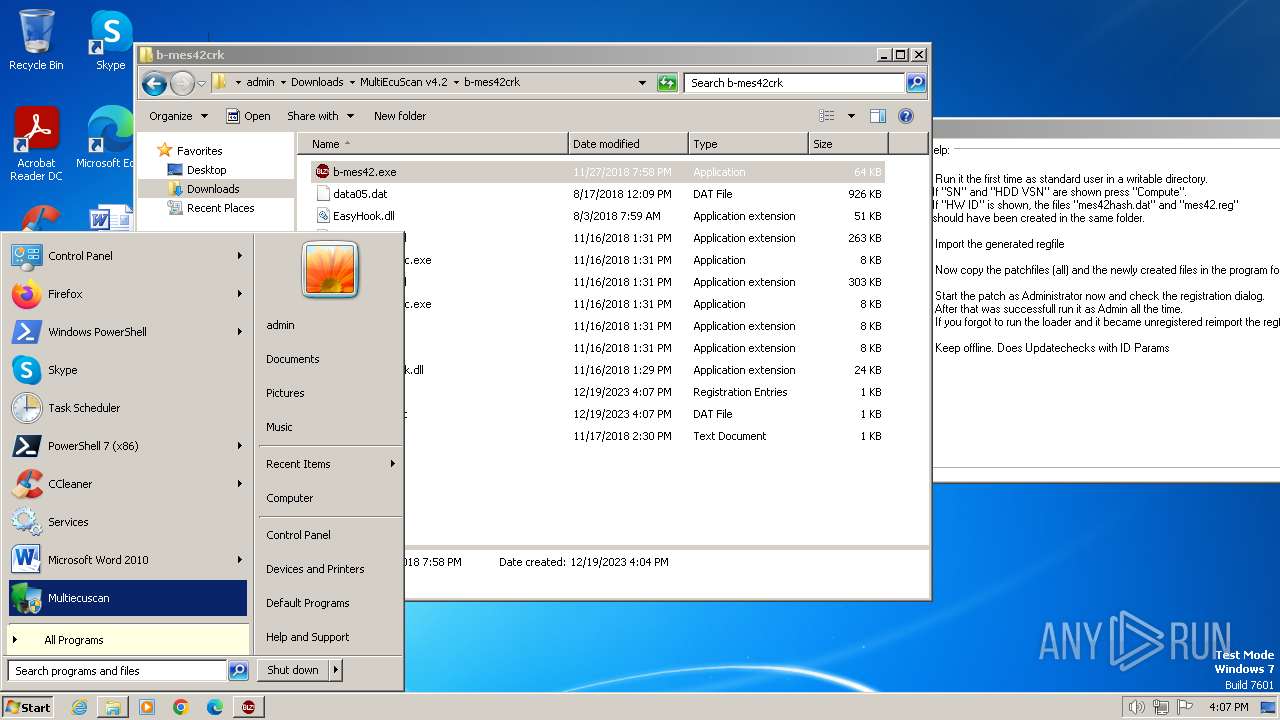The height and width of the screenshot is (720, 1280).
Task: Click the volume tray icon
Action: pos(1136,707)
